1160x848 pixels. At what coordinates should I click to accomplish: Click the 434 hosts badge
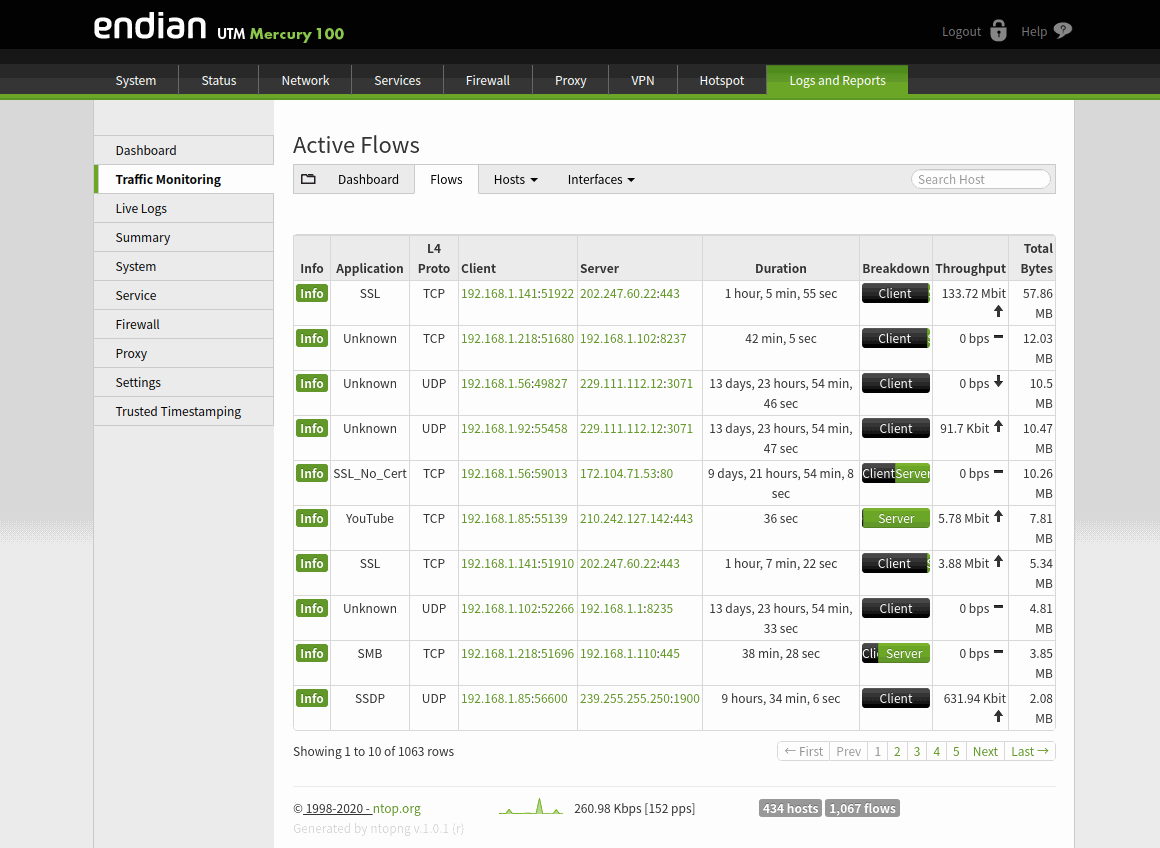790,809
